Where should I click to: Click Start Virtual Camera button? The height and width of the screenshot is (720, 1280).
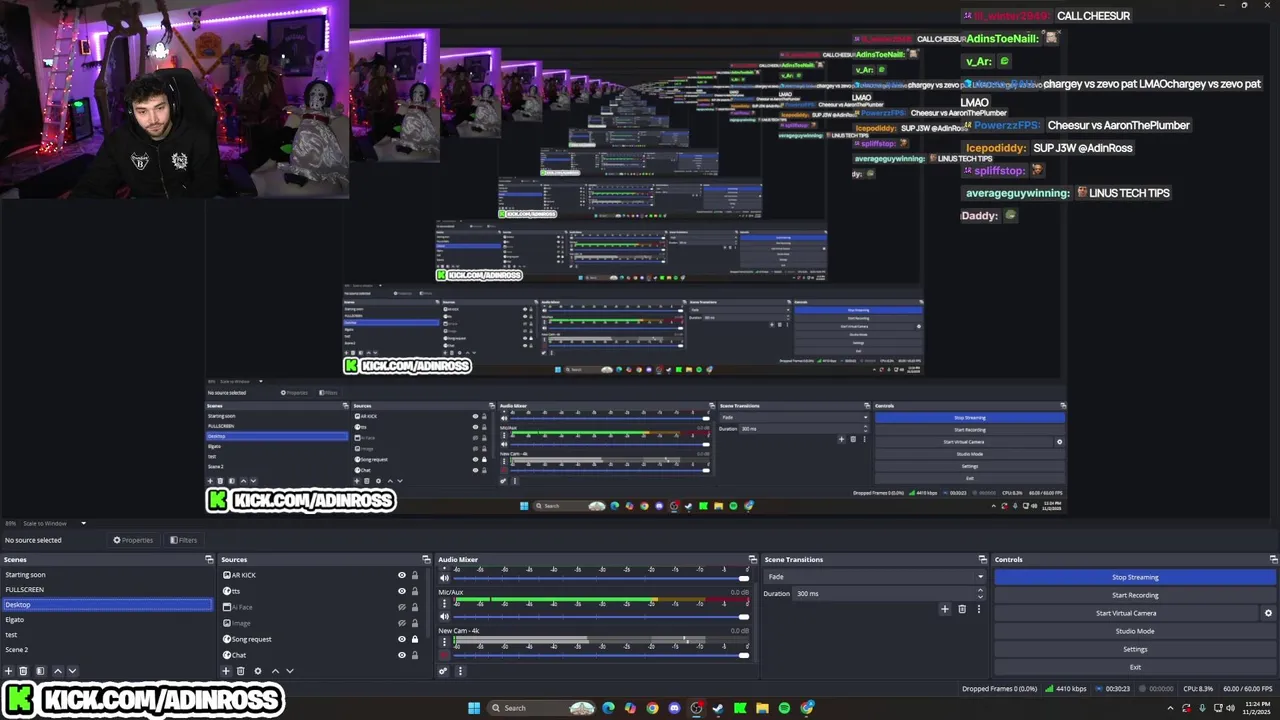tap(1126, 613)
